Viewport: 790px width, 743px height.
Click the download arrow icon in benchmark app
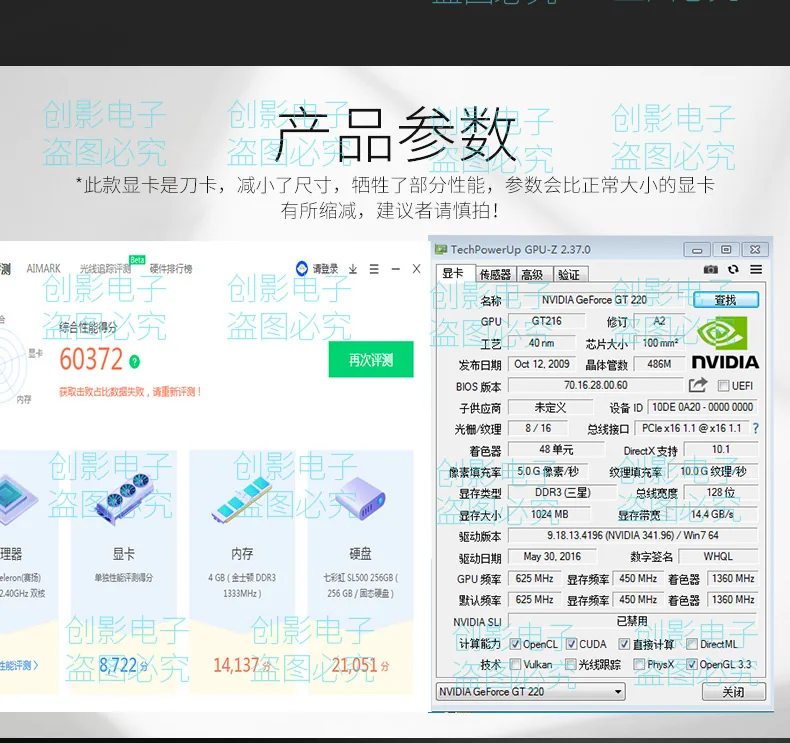353,269
